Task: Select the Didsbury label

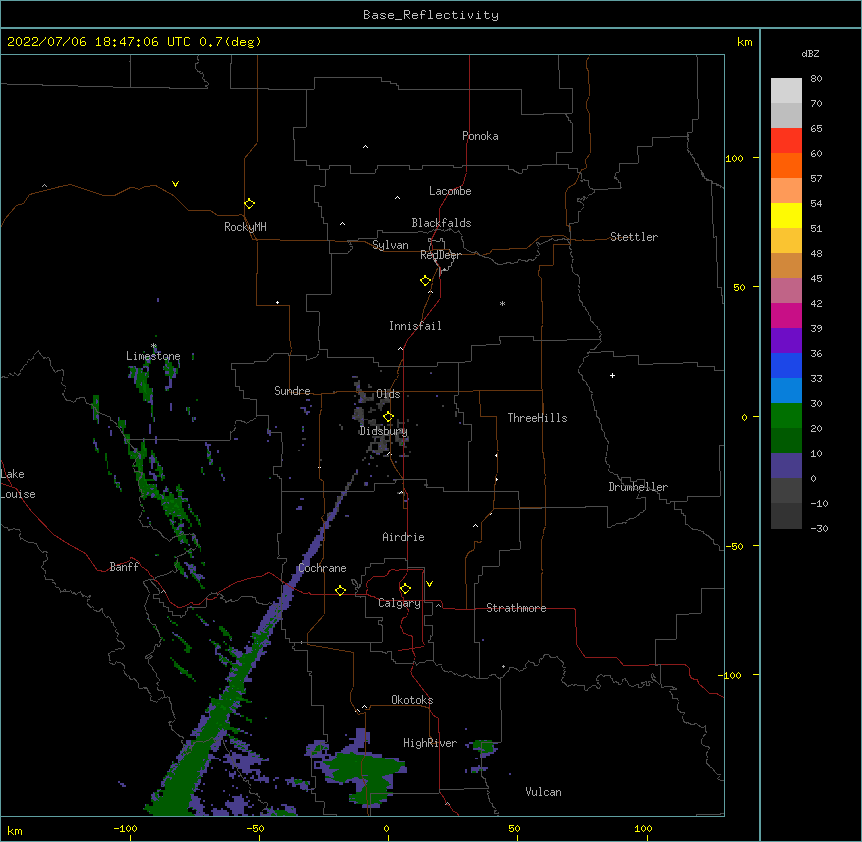Action: coord(383,431)
